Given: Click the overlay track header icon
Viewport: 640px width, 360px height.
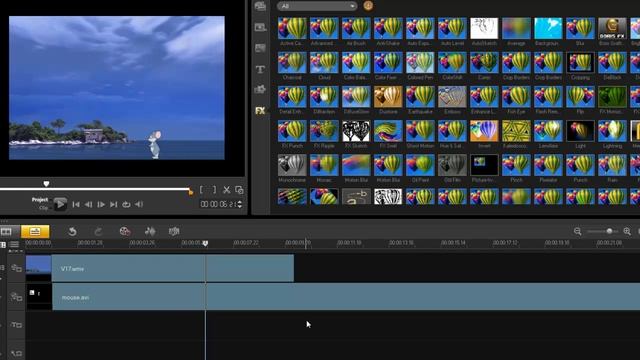Looking at the screenshot, I should (x=16, y=297).
